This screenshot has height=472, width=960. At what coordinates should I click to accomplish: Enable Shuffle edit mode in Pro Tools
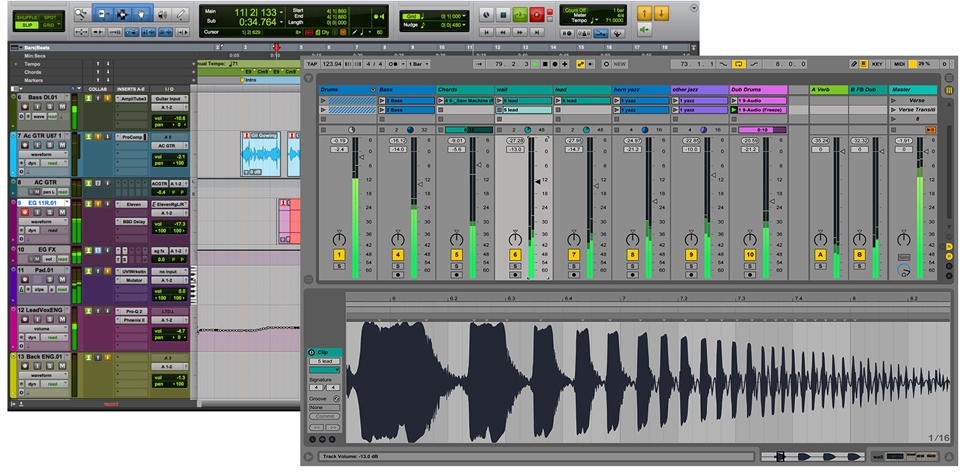click(27, 17)
